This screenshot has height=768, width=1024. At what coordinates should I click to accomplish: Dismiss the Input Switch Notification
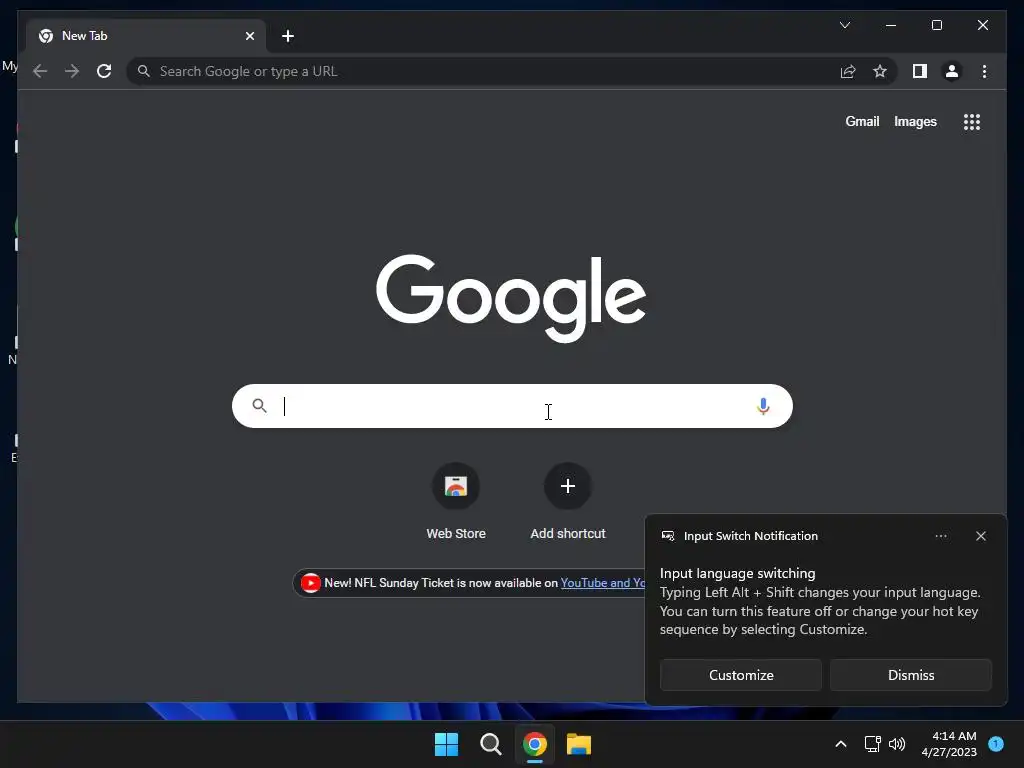[910, 675]
